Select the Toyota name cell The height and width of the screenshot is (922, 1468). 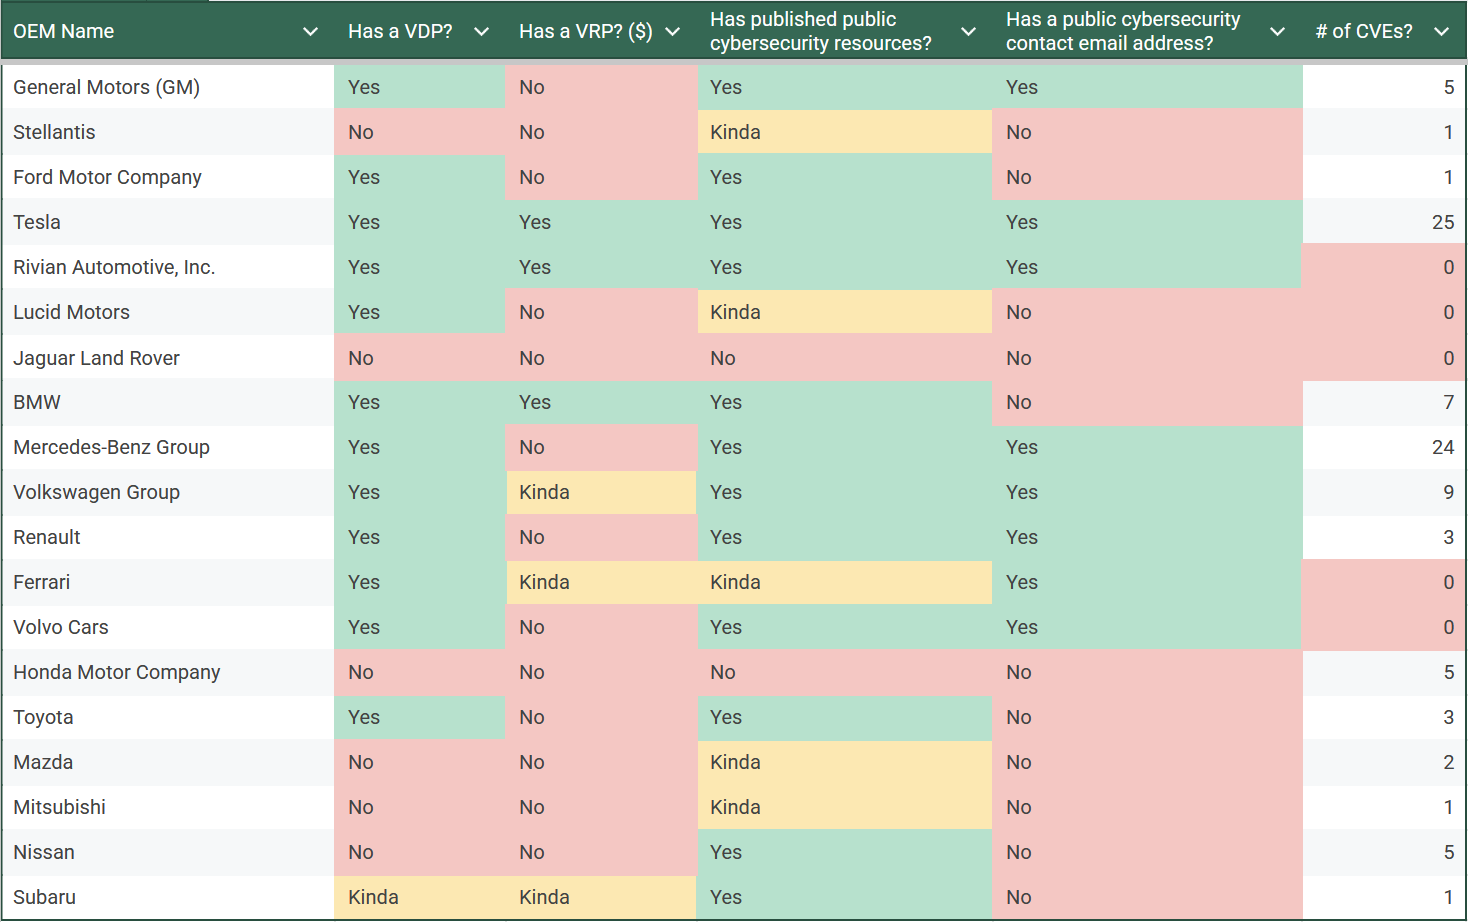(x=168, y=717)
